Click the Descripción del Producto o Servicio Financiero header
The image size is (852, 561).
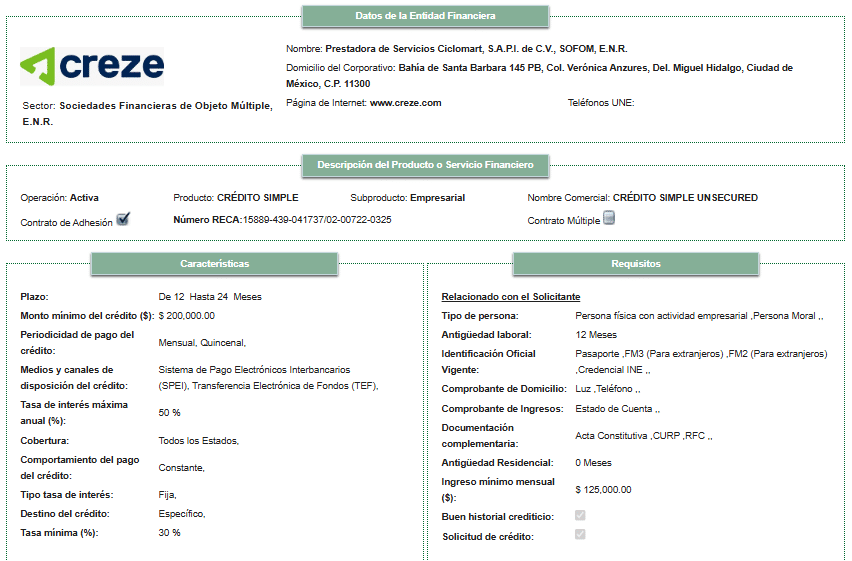coord(425,165)
